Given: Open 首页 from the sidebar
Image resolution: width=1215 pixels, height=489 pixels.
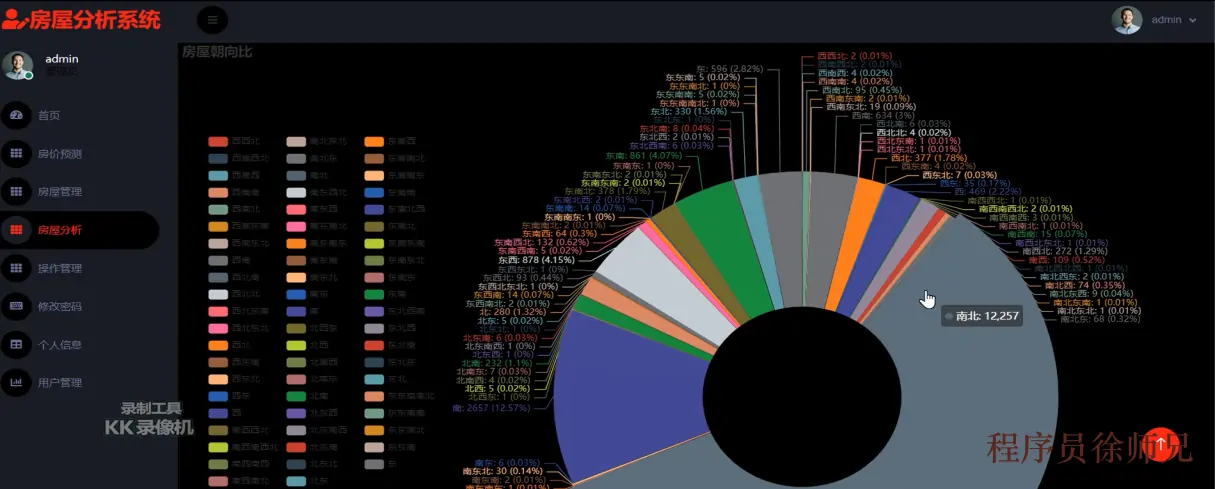Looking at the screenshot, I should tap(49, 116).
